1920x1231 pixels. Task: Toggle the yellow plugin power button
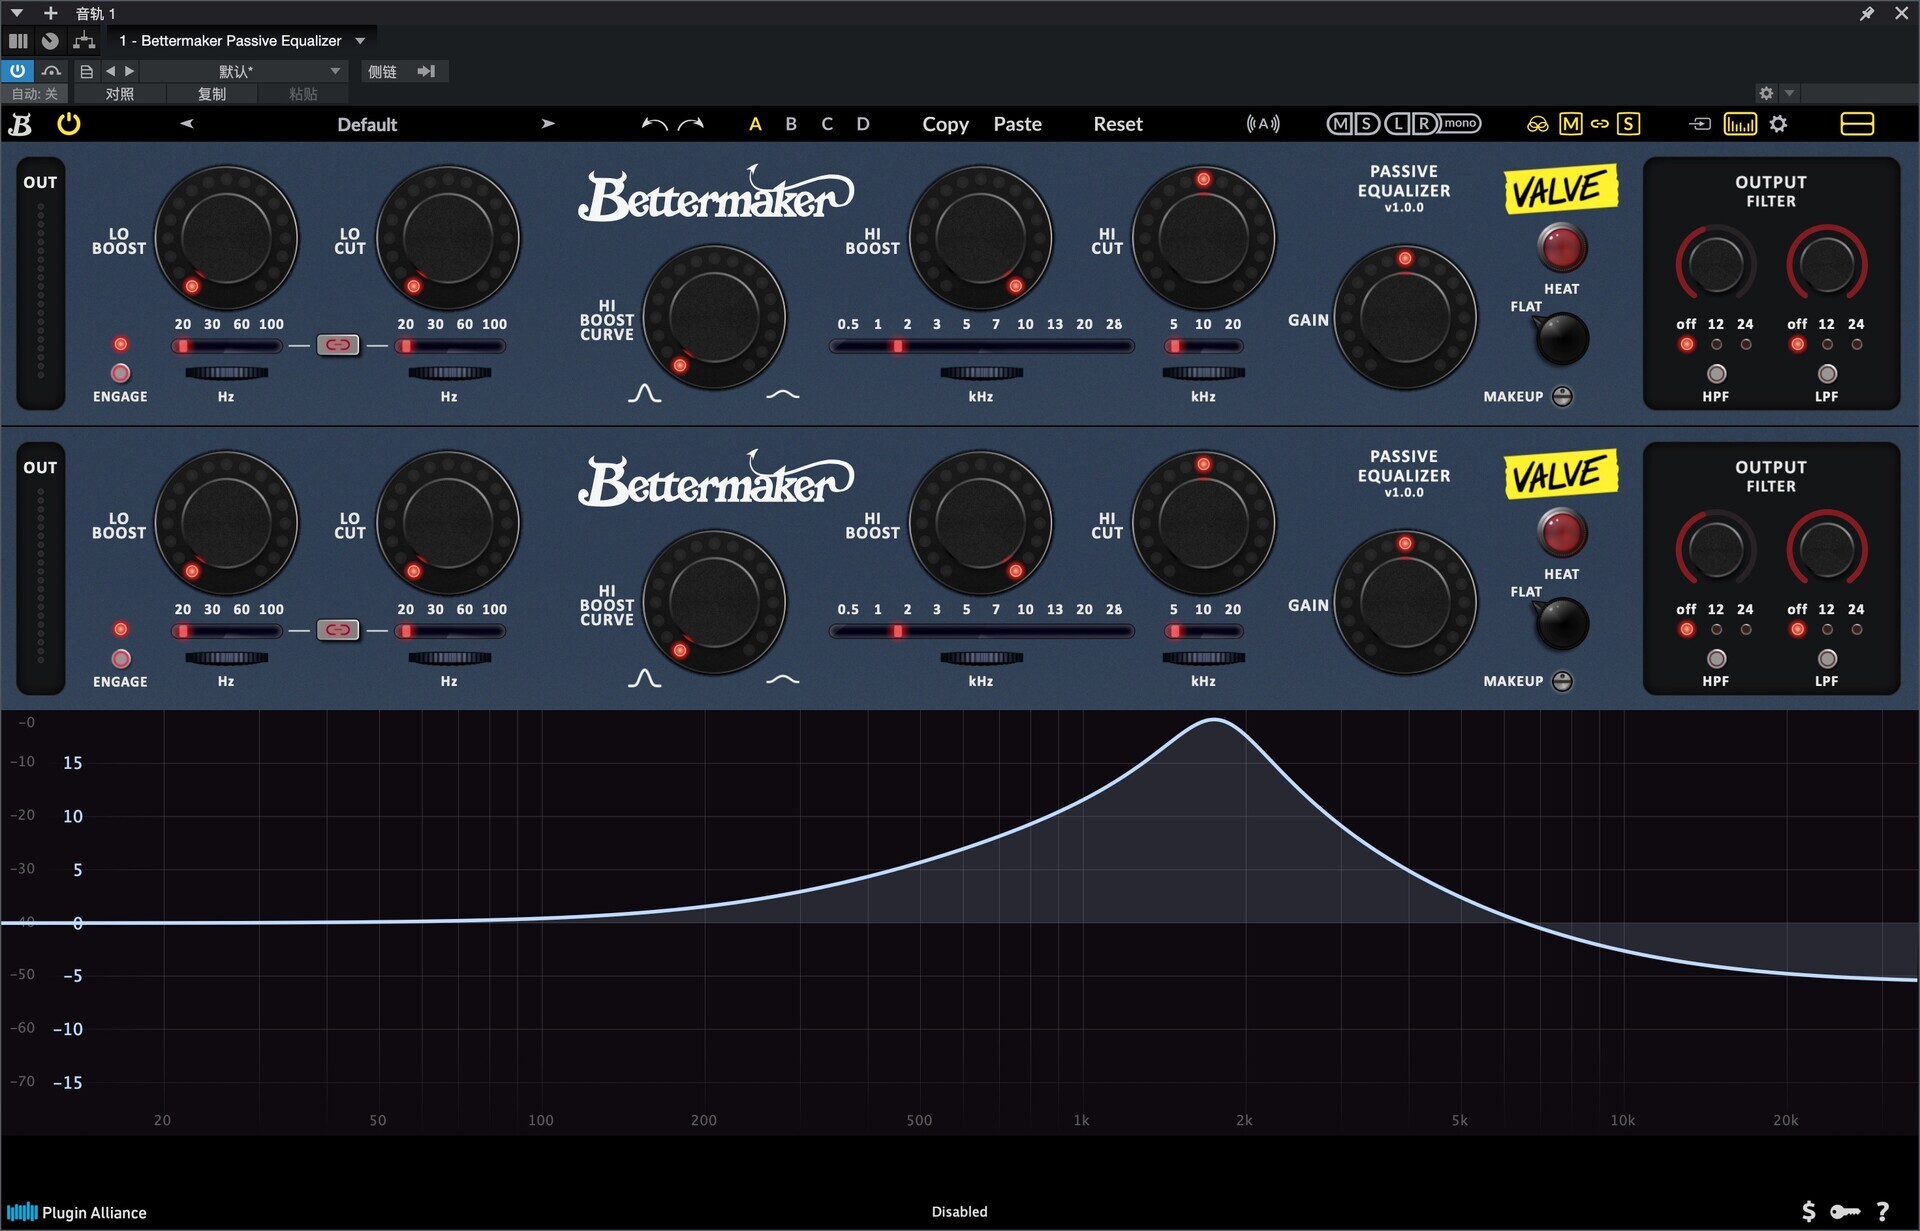[x=68, y=124]
